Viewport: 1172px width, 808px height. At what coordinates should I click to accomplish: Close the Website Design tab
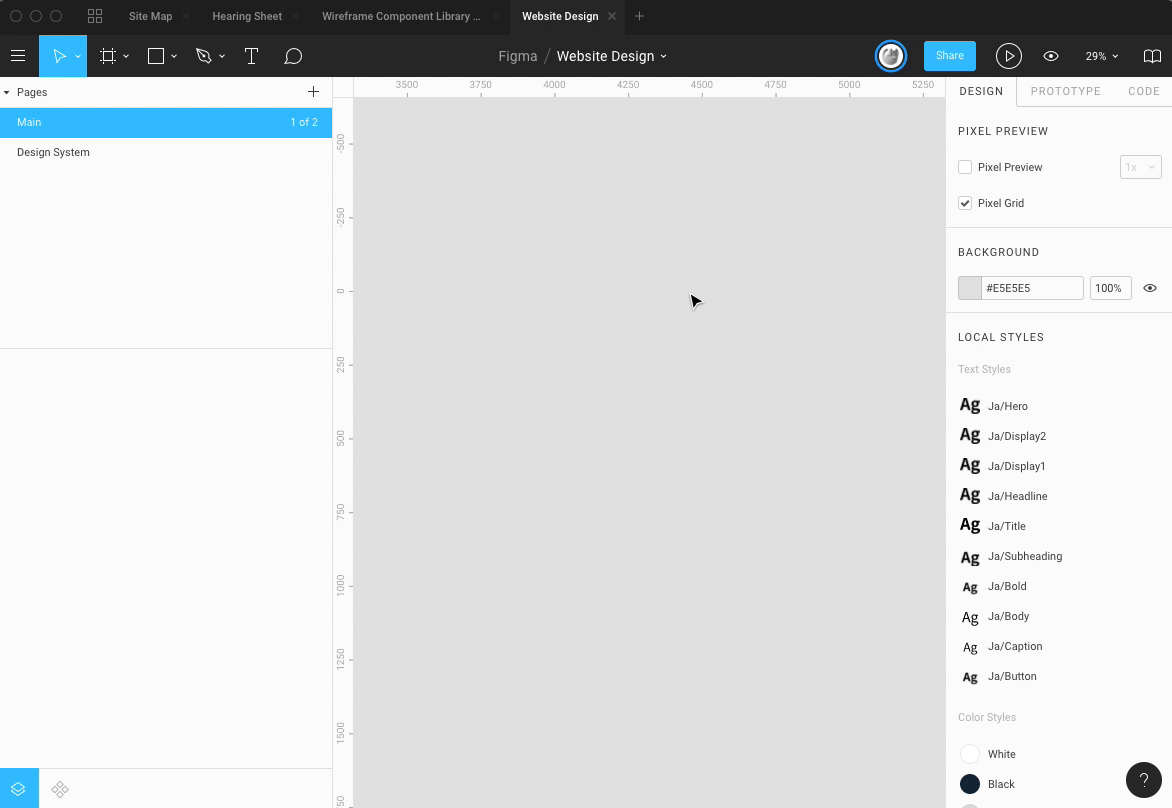tap(612, 16)
